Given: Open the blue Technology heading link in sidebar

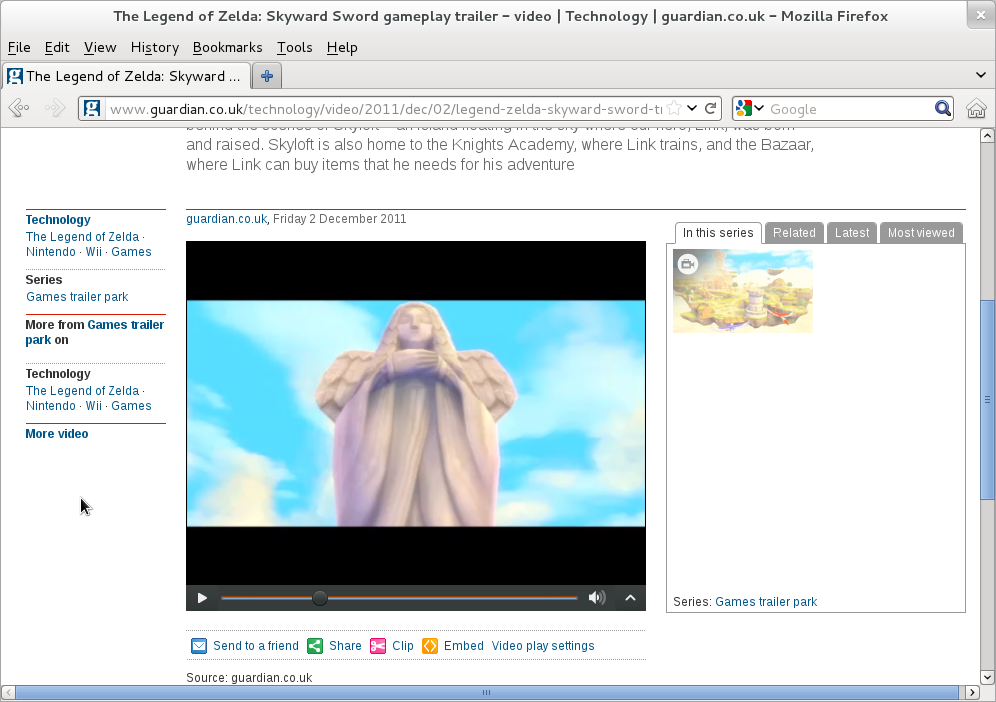Looking at the screenshot, I should click(58, 220).
